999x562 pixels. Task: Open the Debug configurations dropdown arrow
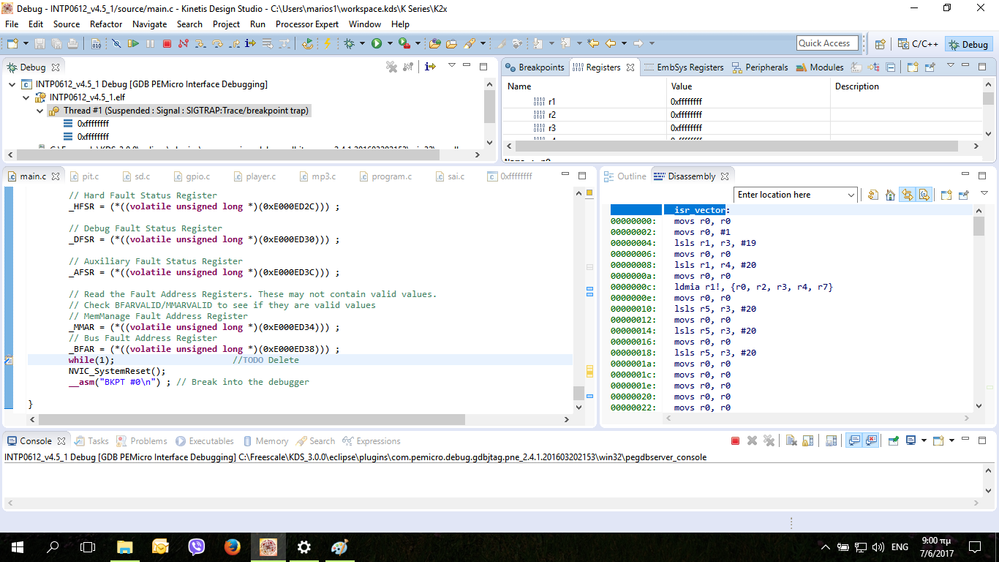[361, 44]
